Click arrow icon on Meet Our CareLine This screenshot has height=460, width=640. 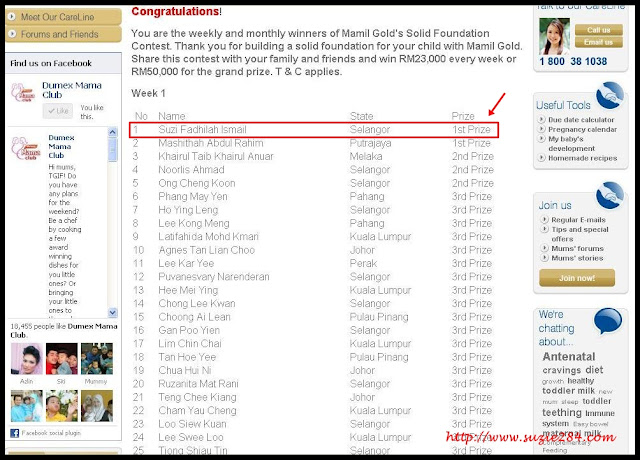click(12, 17)
